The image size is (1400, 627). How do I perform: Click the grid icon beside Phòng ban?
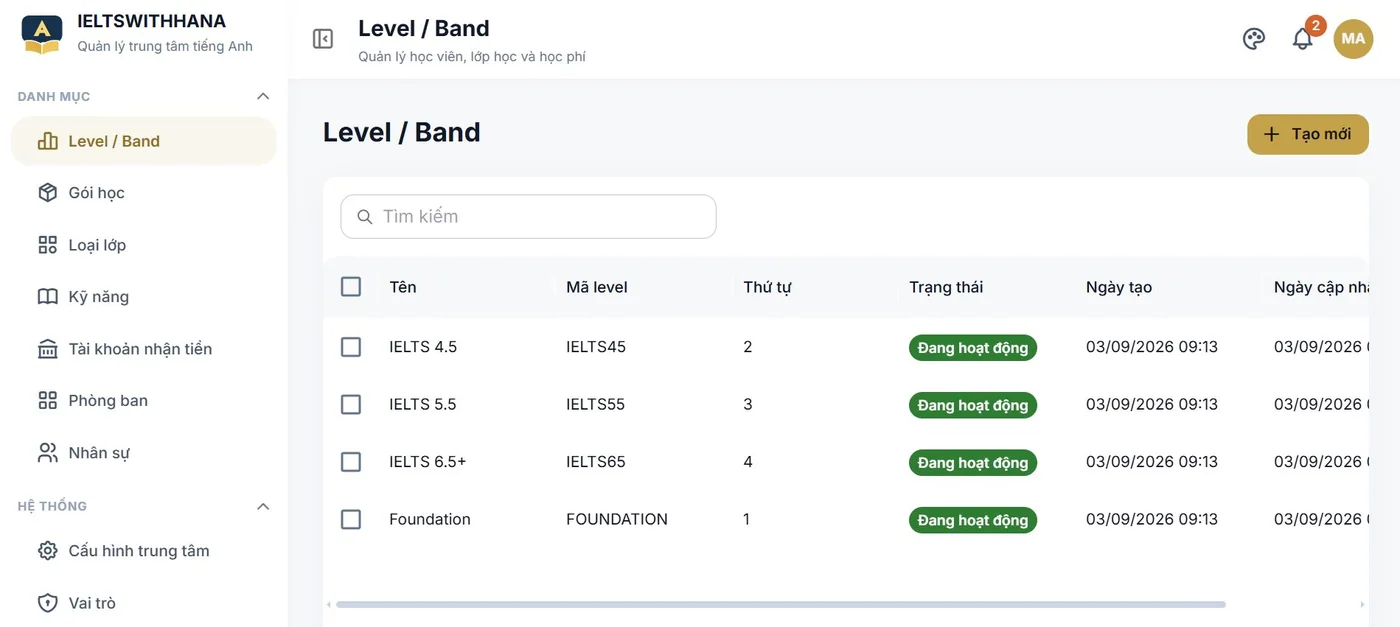point(47,401)
